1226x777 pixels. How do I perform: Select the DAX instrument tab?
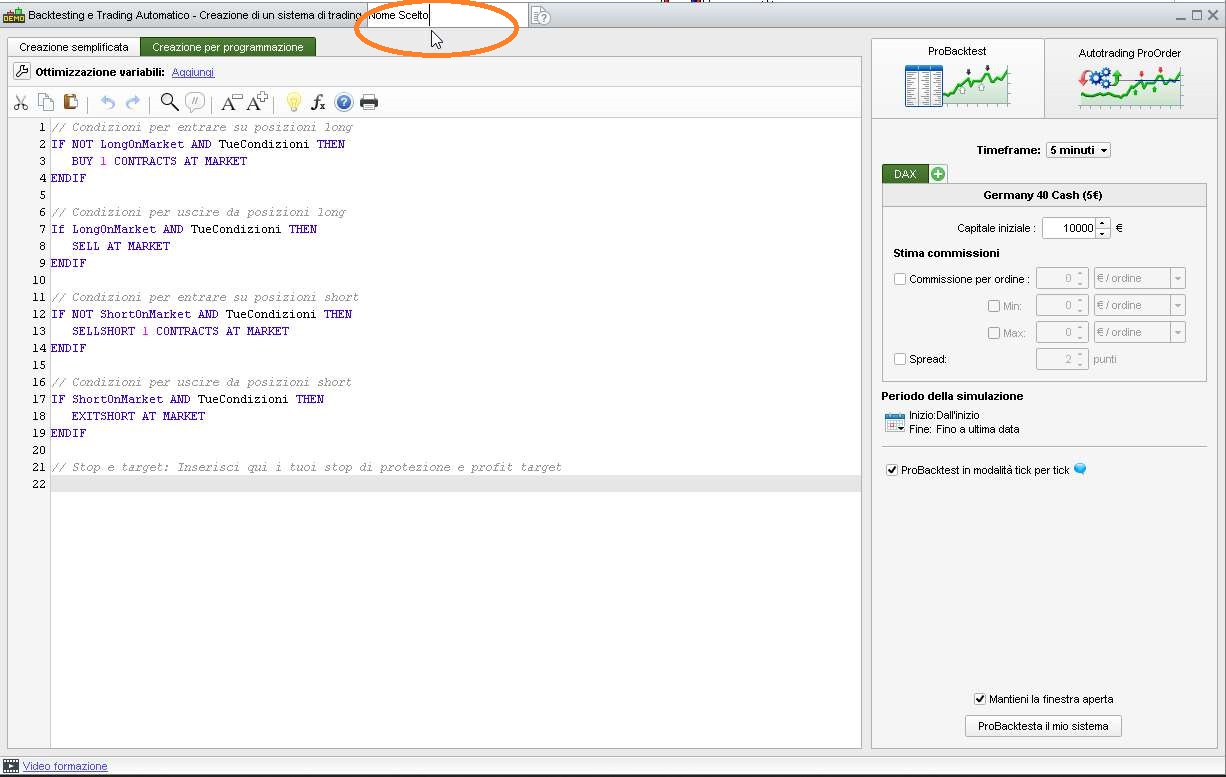point(905,174)
